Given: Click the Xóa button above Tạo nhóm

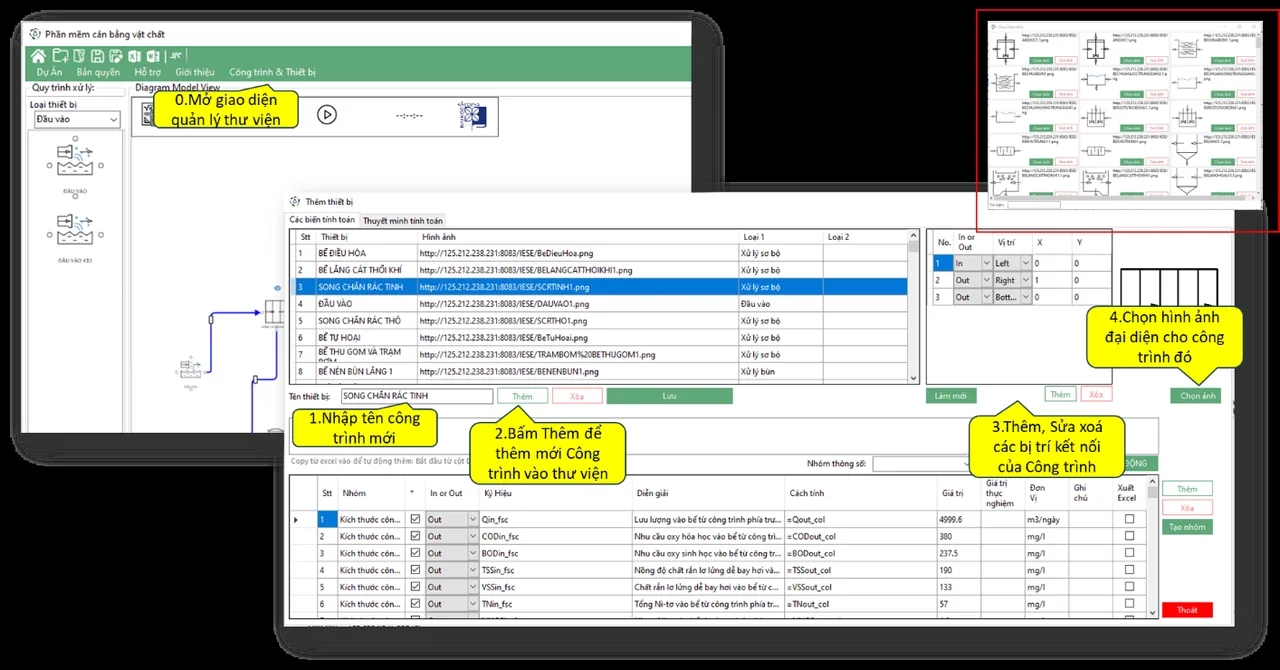Looking at the screenshot, I should [1187, 508].
